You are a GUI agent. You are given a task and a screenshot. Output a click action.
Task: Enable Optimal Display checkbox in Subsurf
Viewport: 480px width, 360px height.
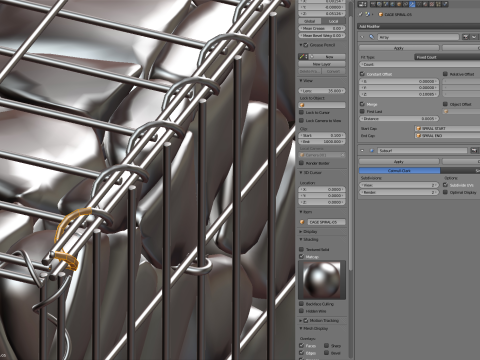[x=445, y=192]
